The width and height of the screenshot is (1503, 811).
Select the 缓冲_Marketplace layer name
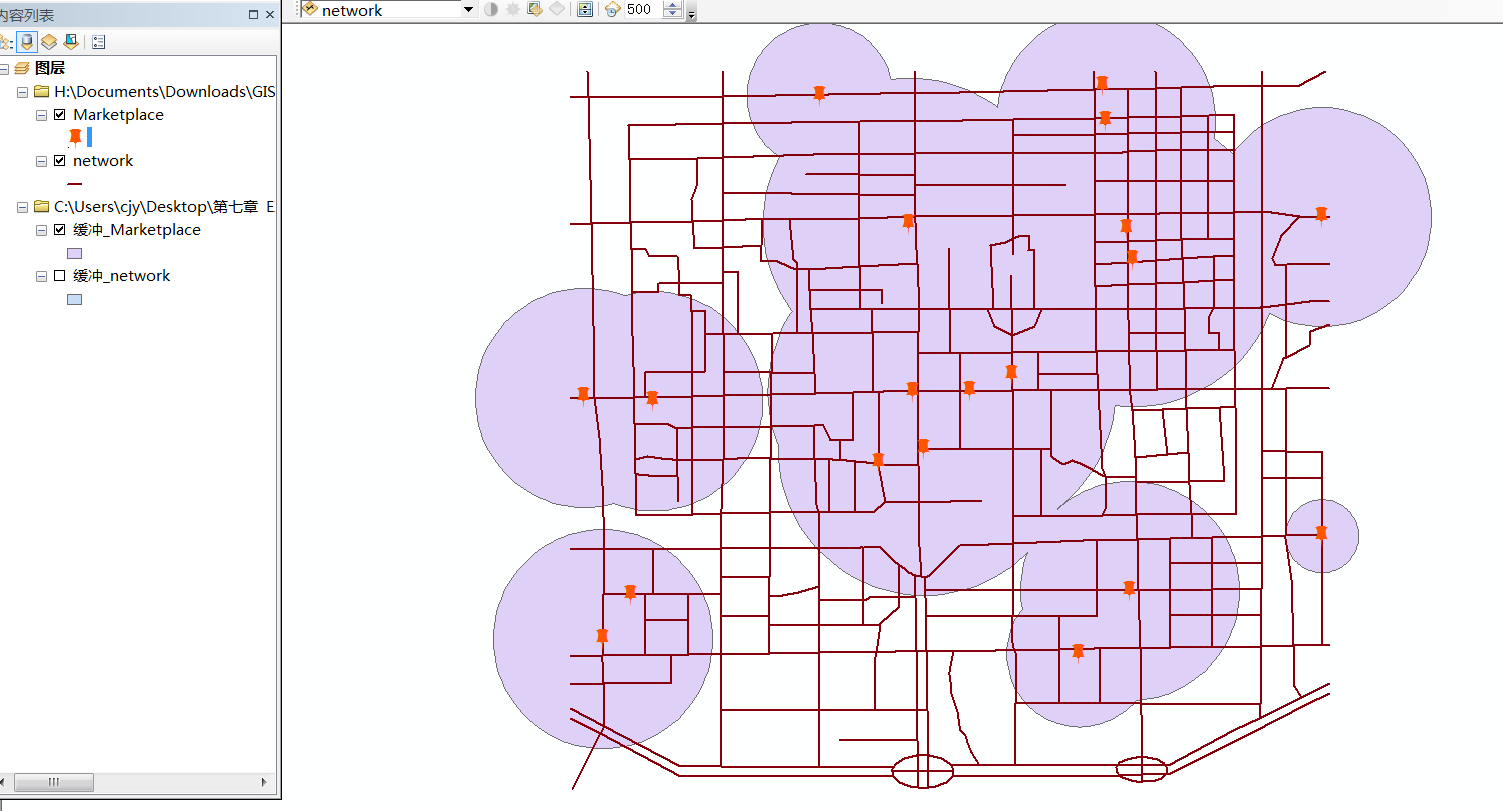(x=136, y=230)
